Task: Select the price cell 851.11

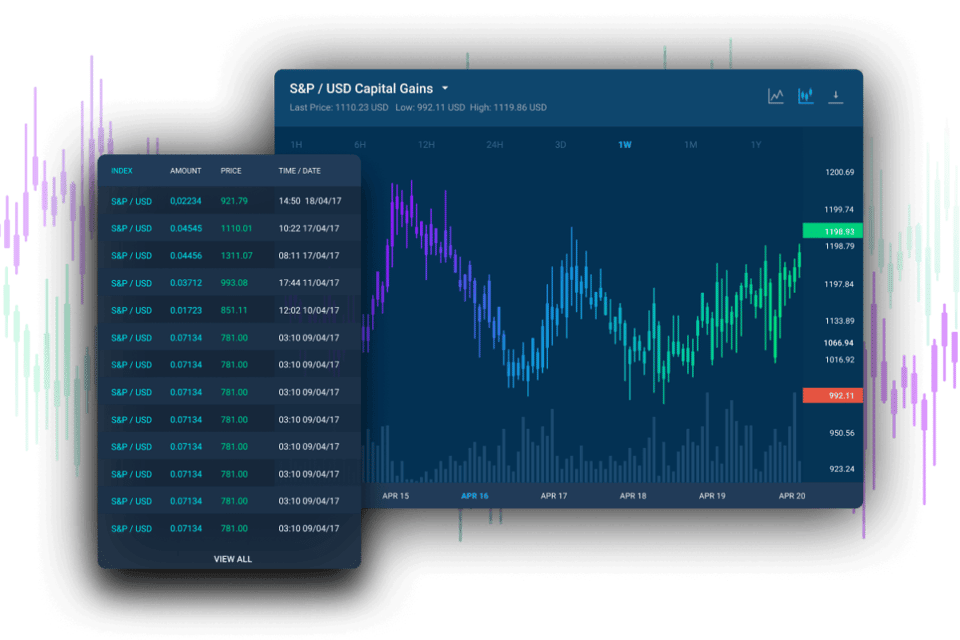Action: (234, 311)
